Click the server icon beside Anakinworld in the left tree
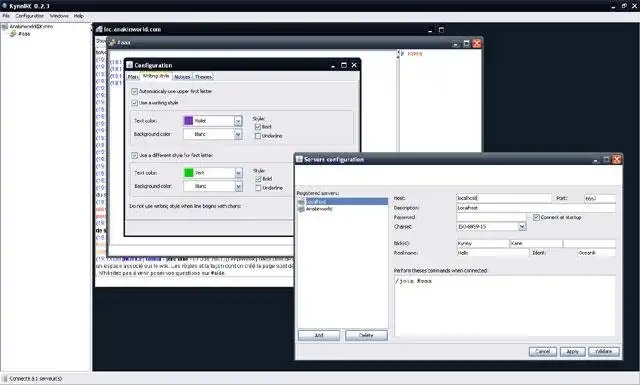The height and width of the screenshot is (385, 640). click(x=5, y=27)
